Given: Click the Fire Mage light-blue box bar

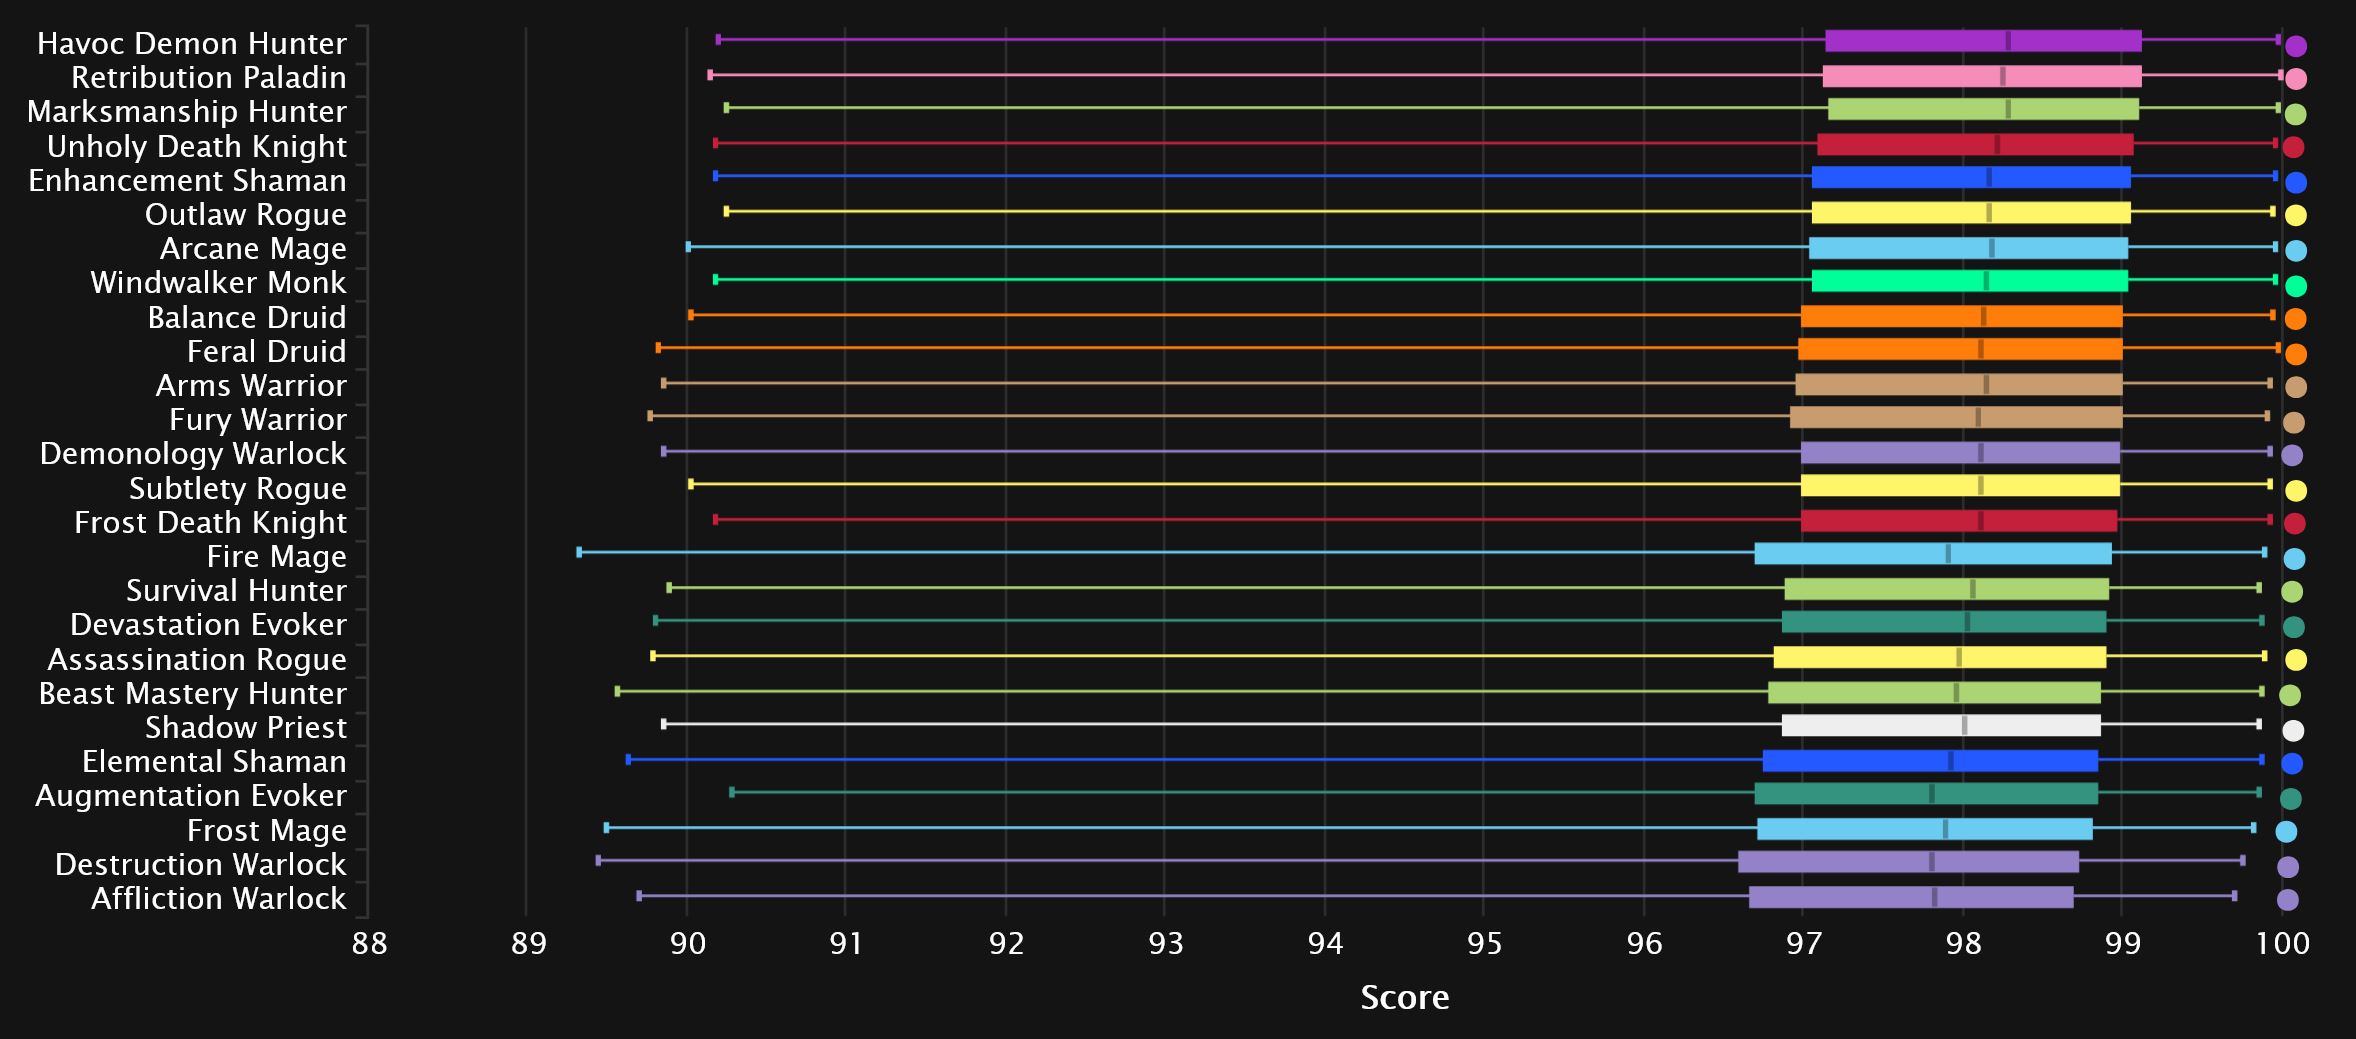Looking at the screenshot, I should [1933, 554].
